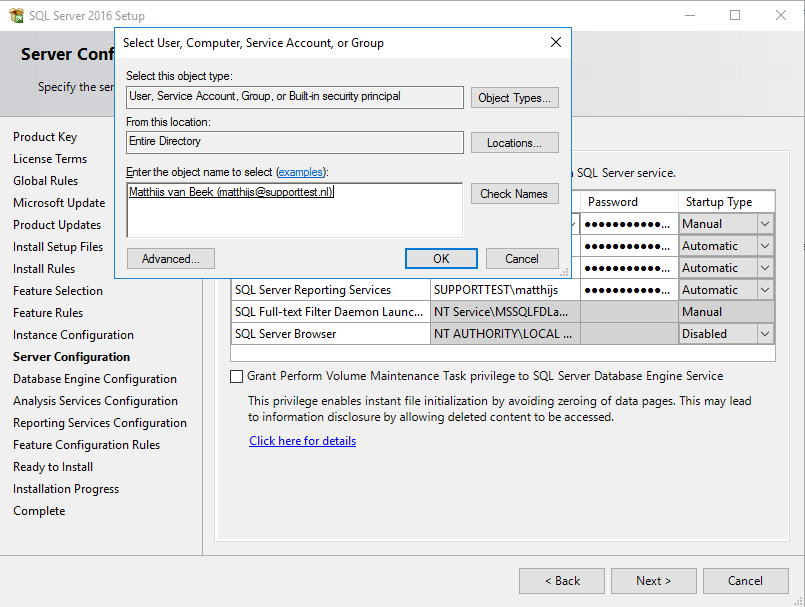The width and height of the screenshot is (805, 607).
Task: Toggle Grant Perform Volume Maintenance Task checkbox
Action: (x=236, y=376)
